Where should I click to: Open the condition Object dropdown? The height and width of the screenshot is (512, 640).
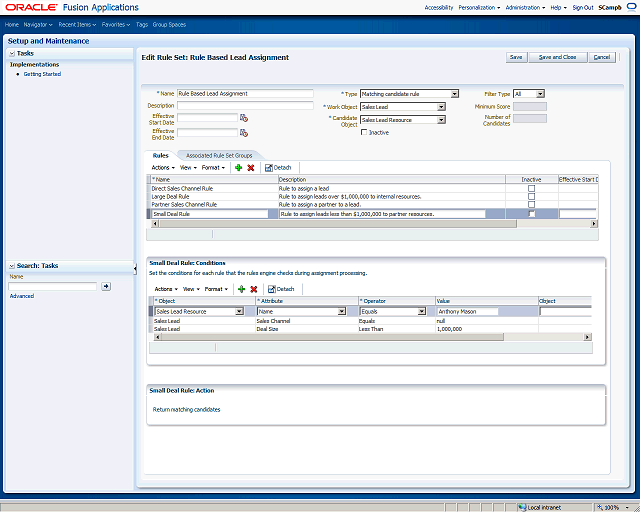coord(239,312)
